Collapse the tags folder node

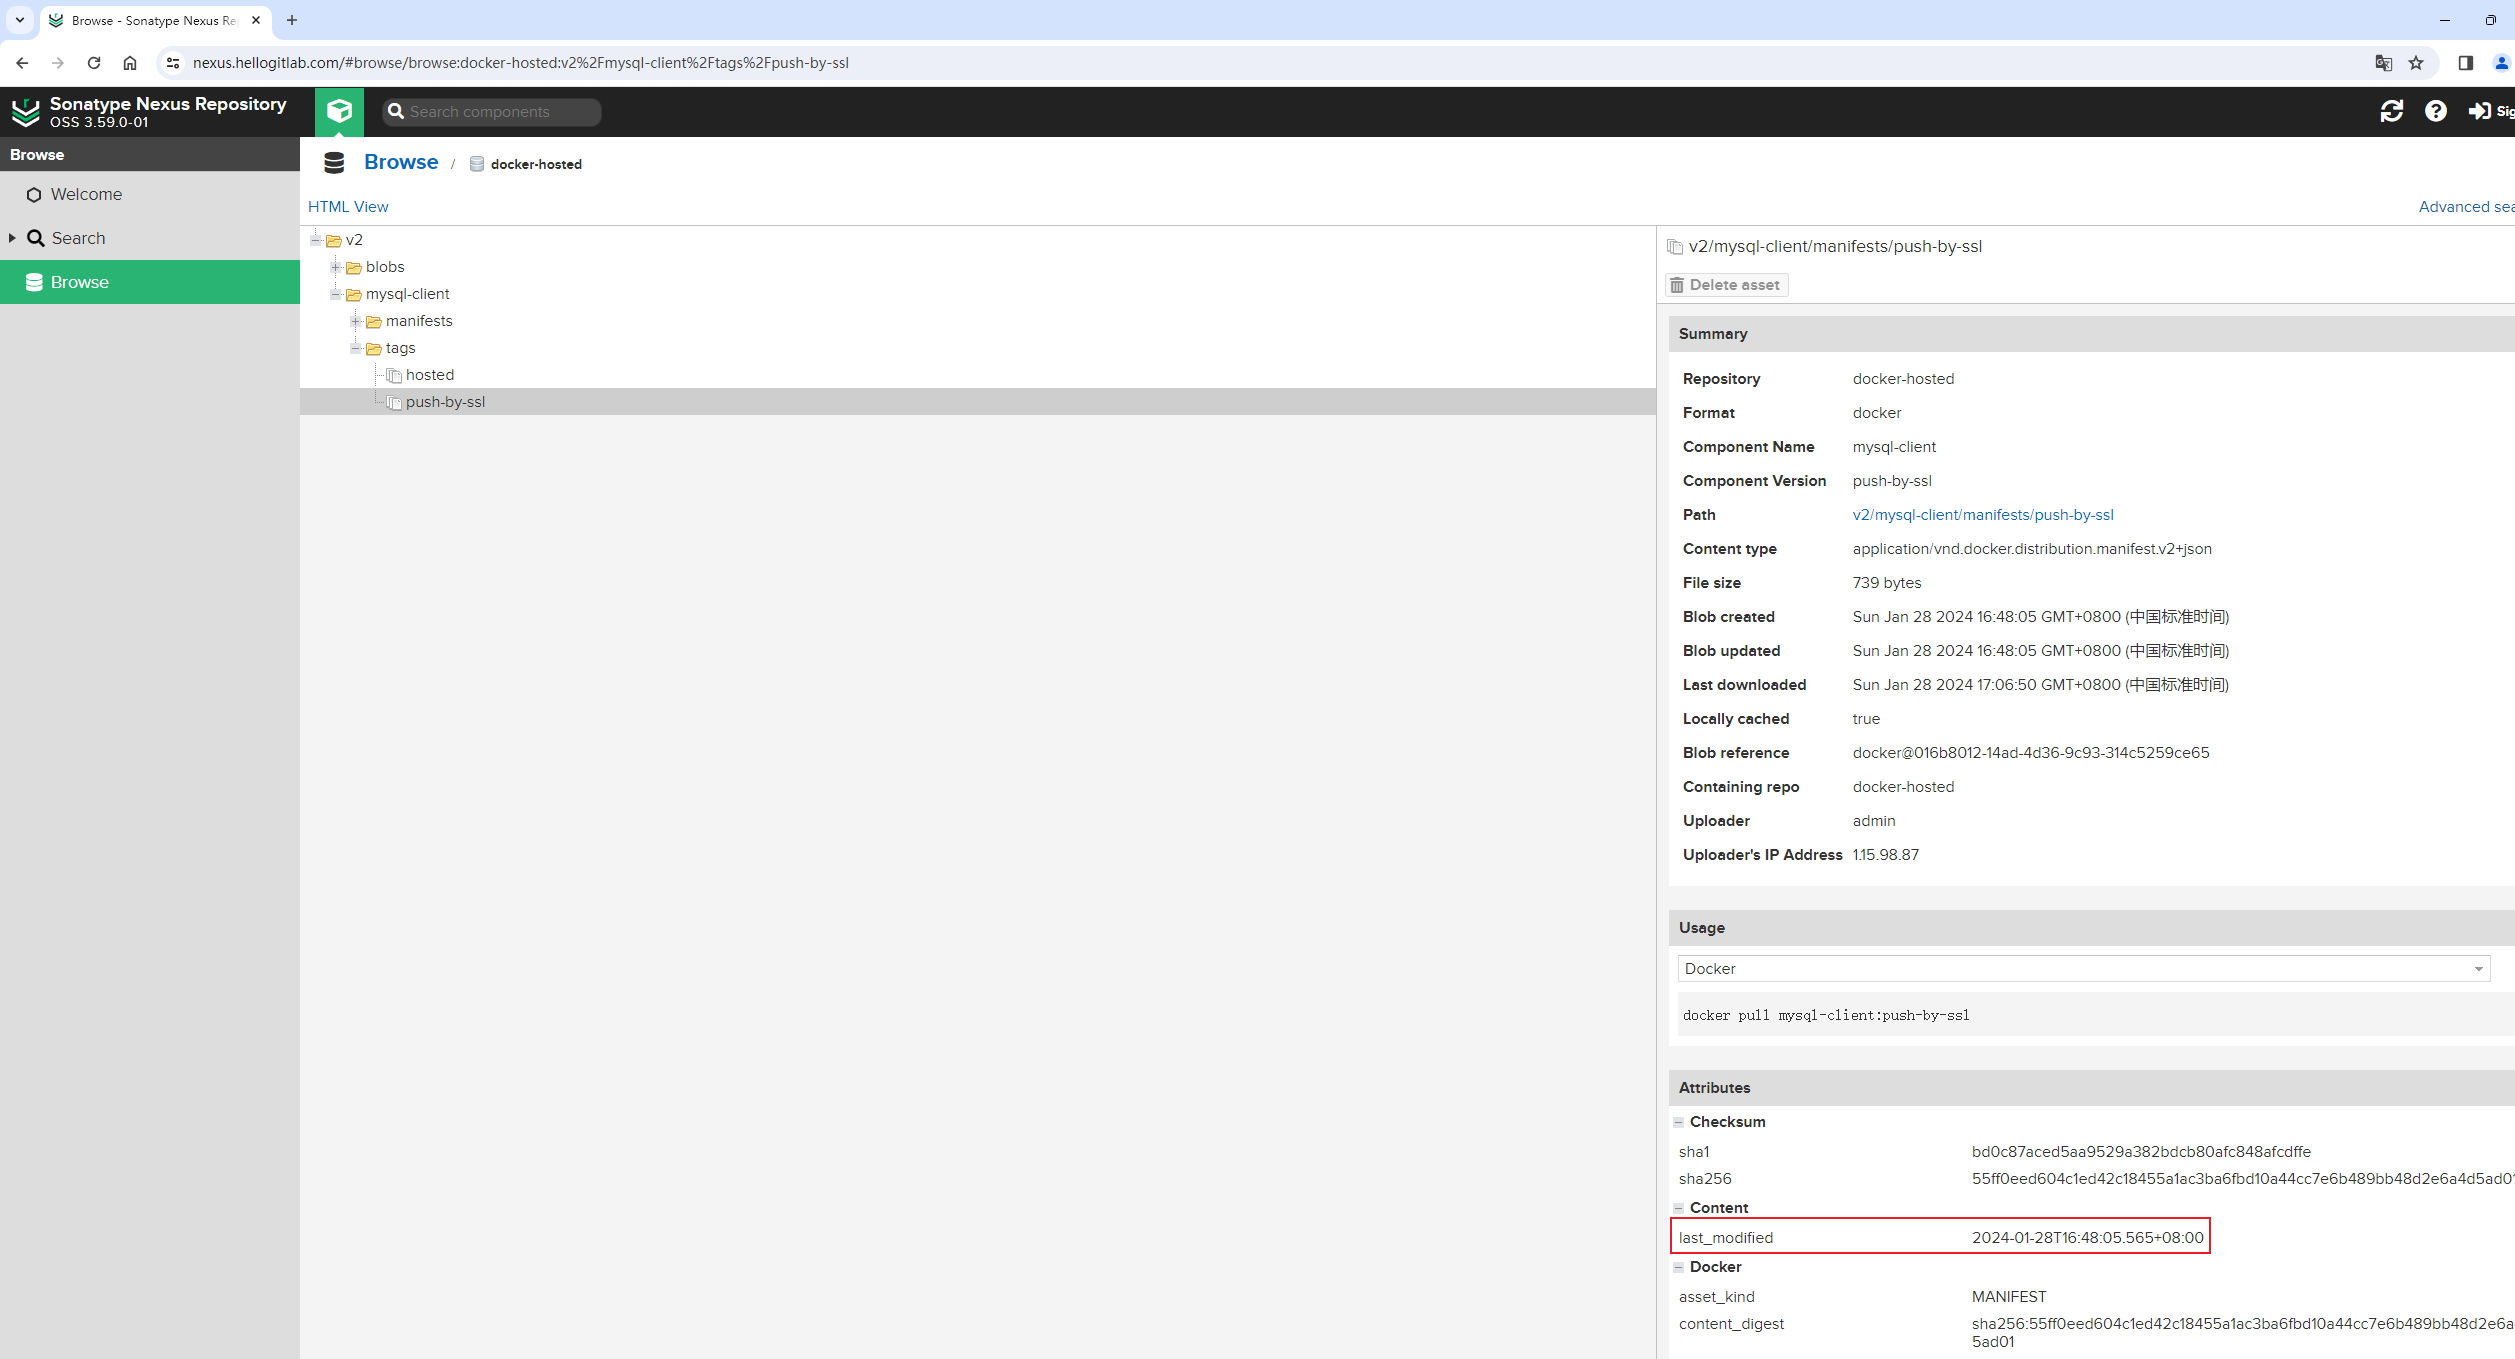pos(356,348)
